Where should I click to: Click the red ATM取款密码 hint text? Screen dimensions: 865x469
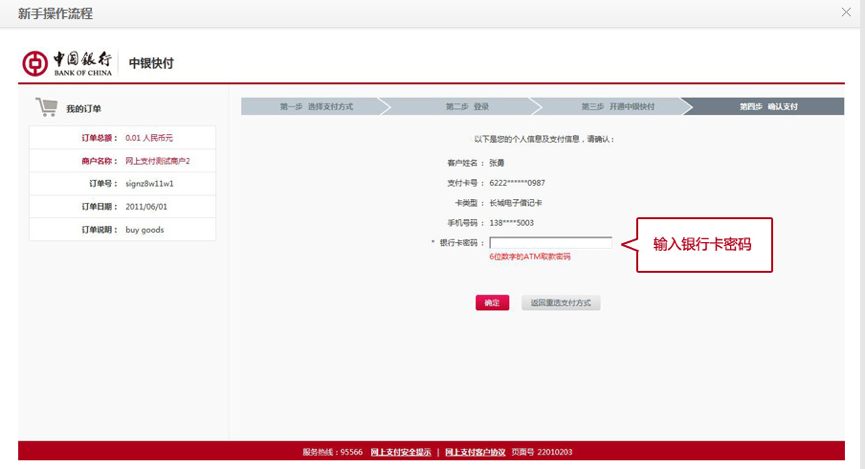pos(530,257)
